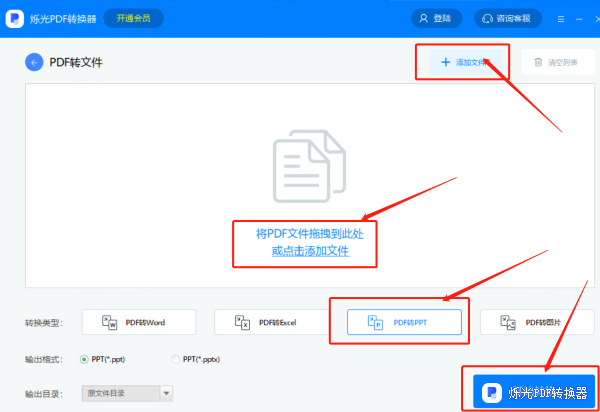Click the dropdown arrow for output directory

[x=166, y=393]
